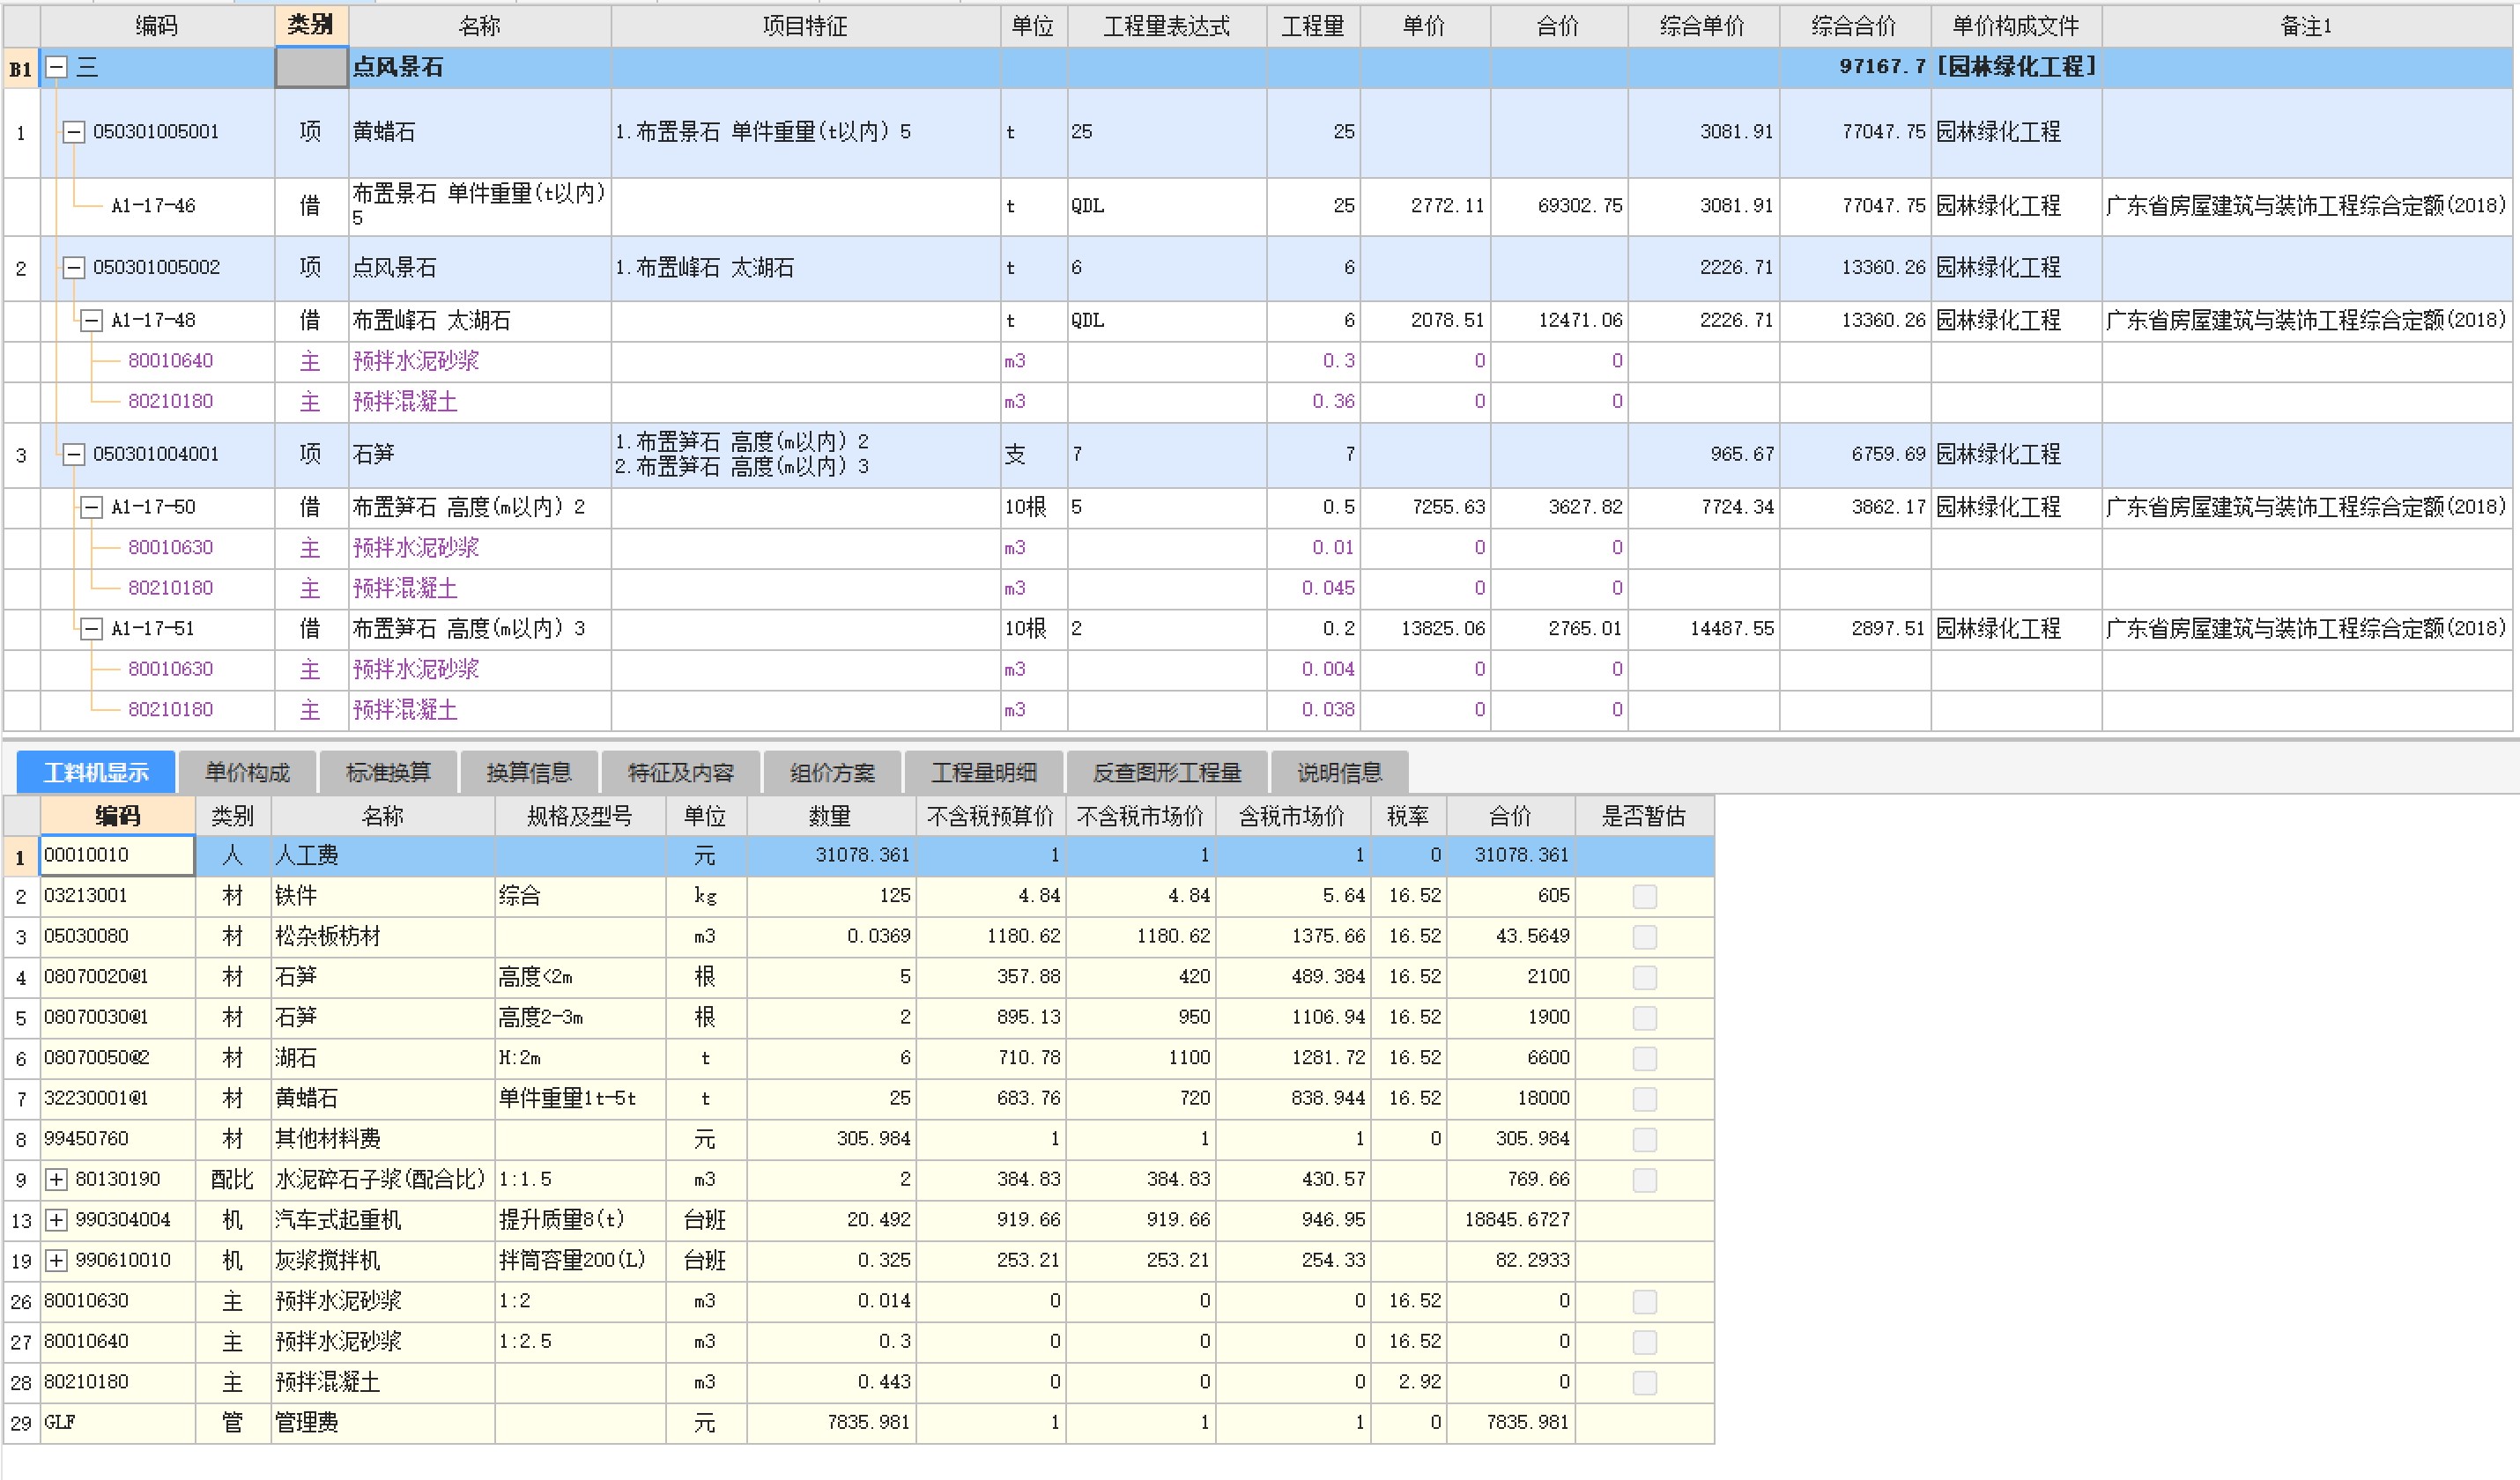
Task: Click the 不含税市场价 column header
Action: click(1140, 817)
